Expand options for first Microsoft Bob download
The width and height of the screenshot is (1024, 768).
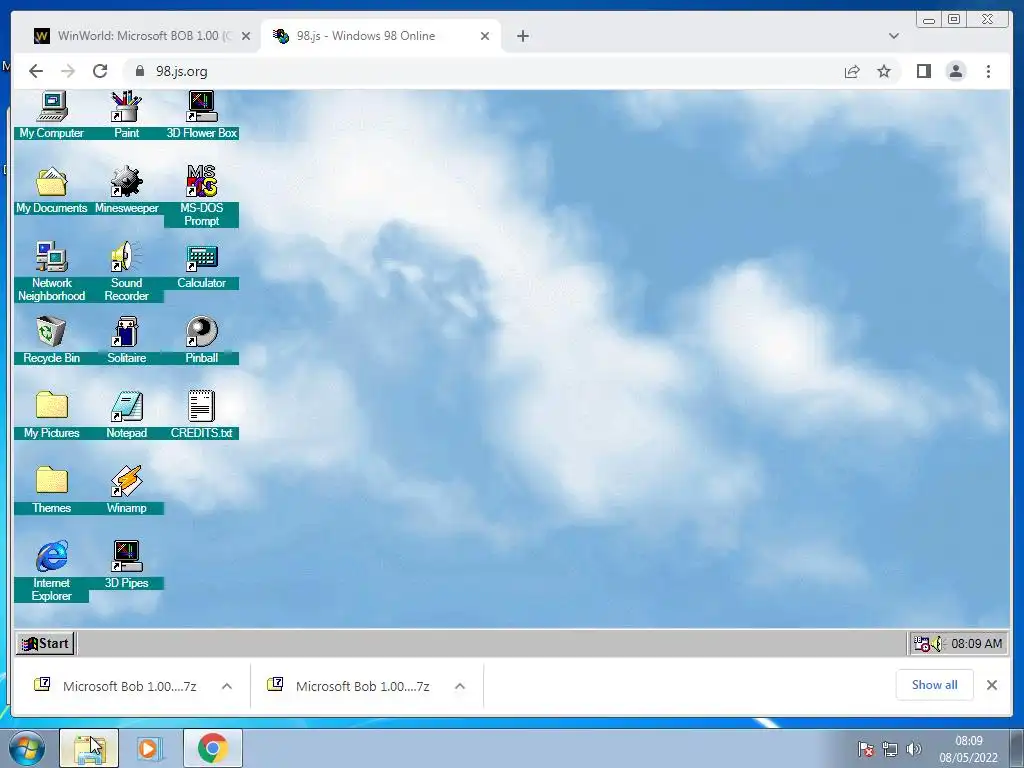pos(227,686)
